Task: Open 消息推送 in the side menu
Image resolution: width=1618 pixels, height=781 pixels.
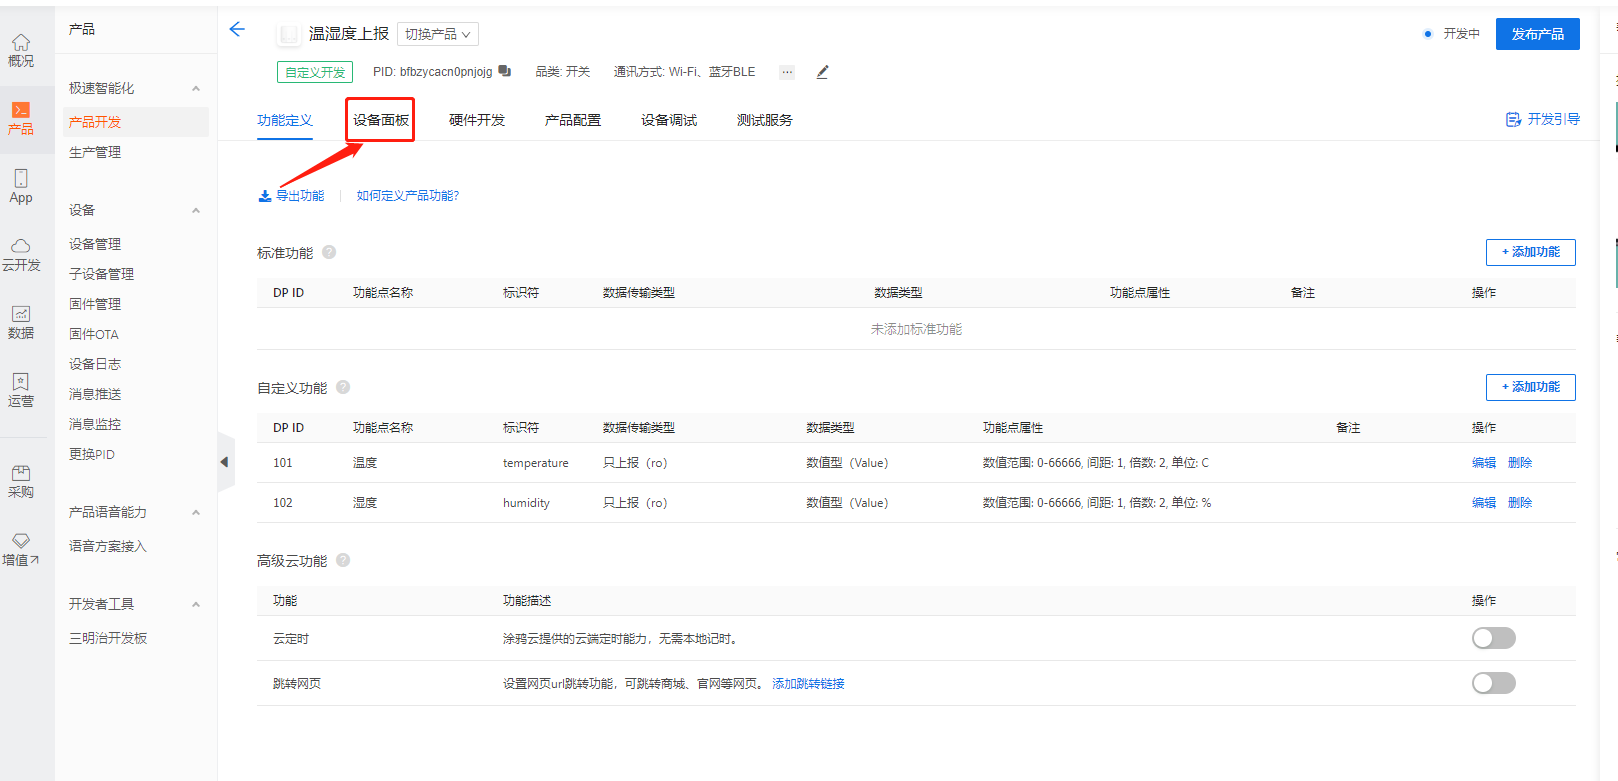Action: pyautogui.click(x=95, y=394)
